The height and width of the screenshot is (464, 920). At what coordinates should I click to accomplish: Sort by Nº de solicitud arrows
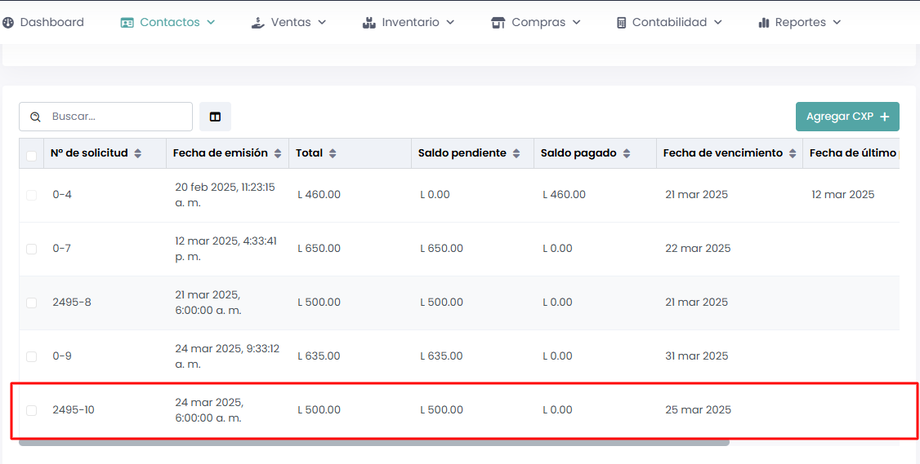pyautogui.click(x=138, y=154)
